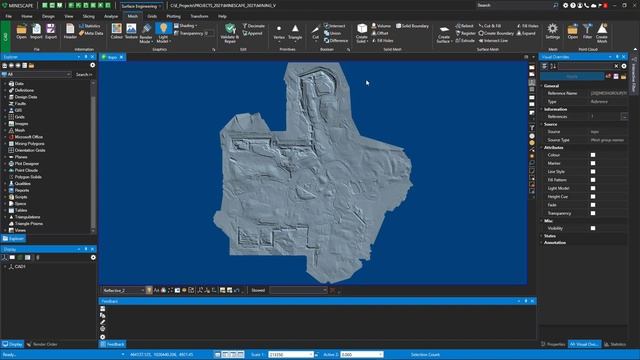The width and height of the screenshot is (640, 360).
Task: Open the Vertex primitives dropdown
Action: pyautogui.click(x=279, y=33)
